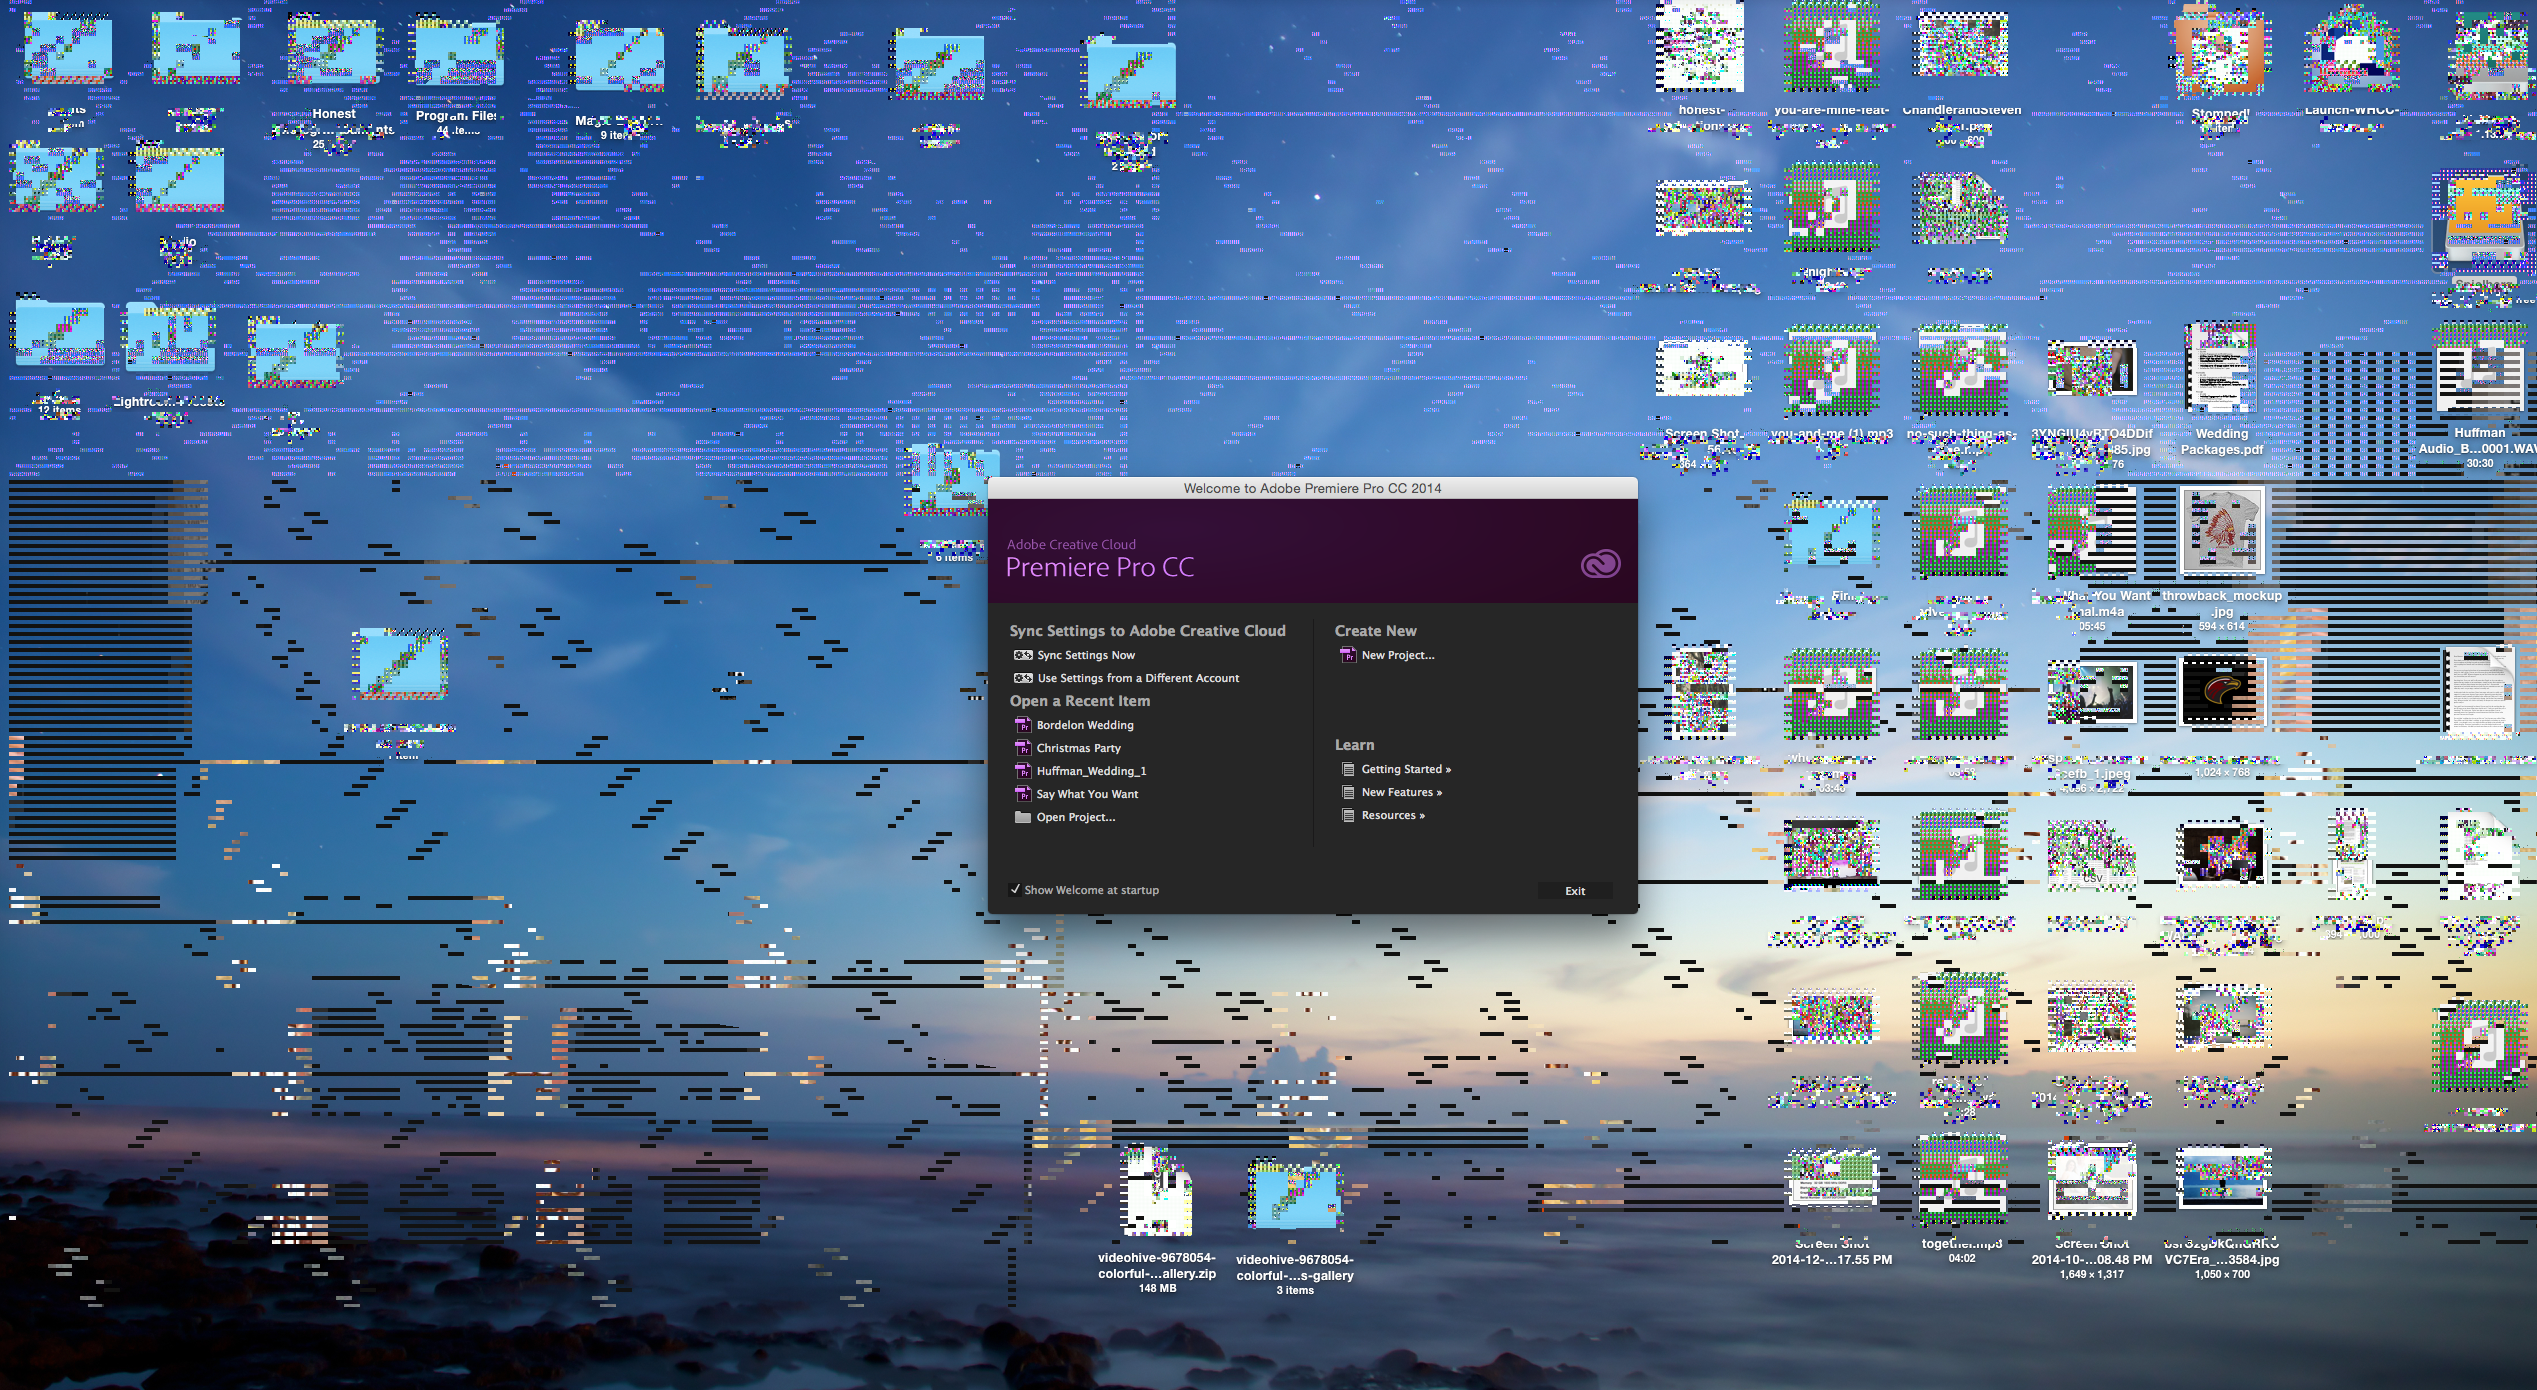
Task: Select the 3YNGIU4vRTO4DDif jpg image icon
Action: (2091, 367)
